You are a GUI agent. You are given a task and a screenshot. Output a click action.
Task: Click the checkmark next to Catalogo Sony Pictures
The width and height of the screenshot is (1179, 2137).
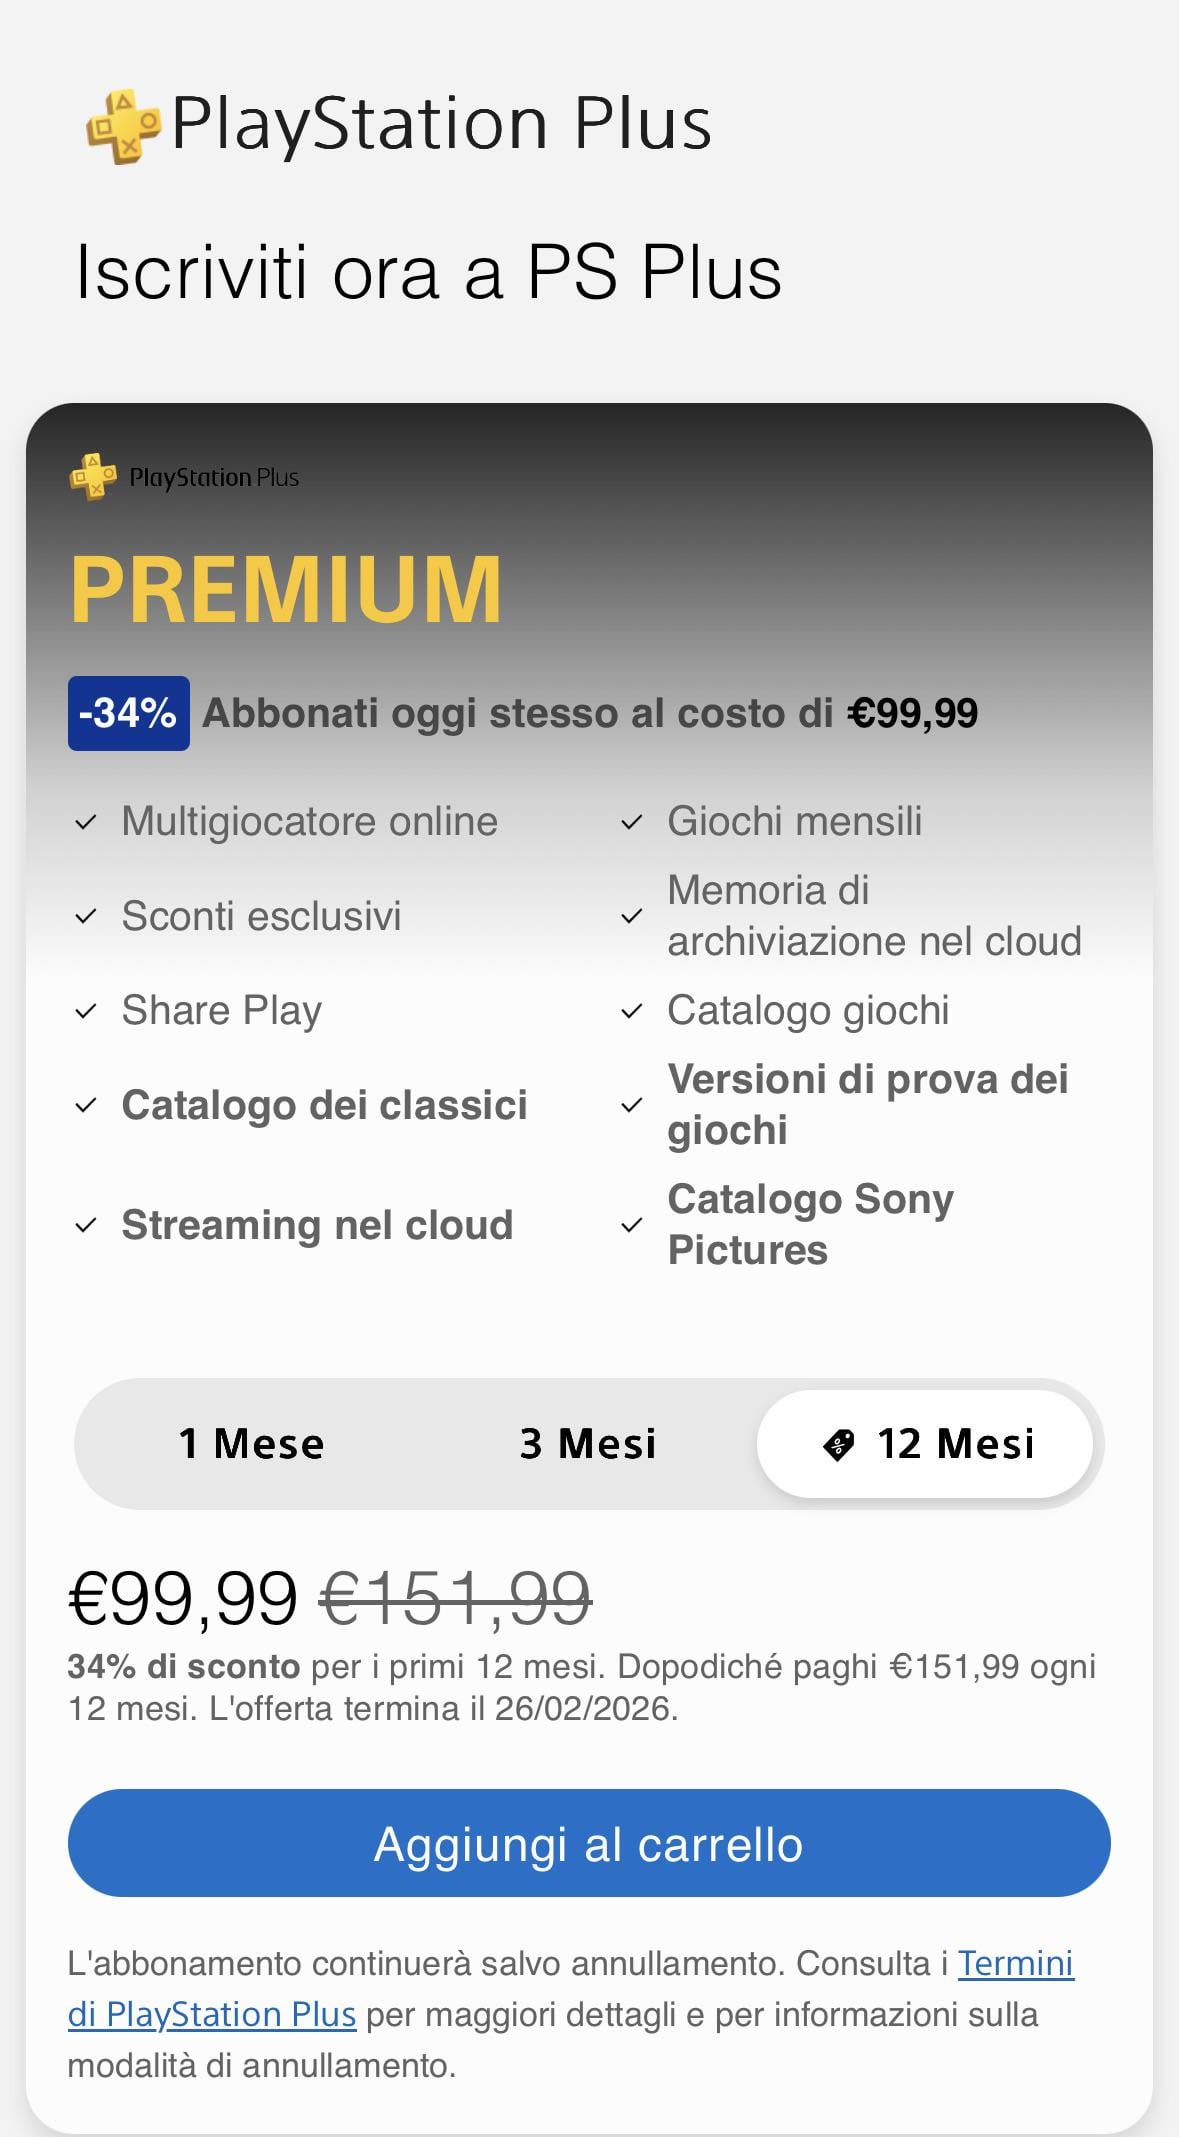click(x=632, y=1225)
